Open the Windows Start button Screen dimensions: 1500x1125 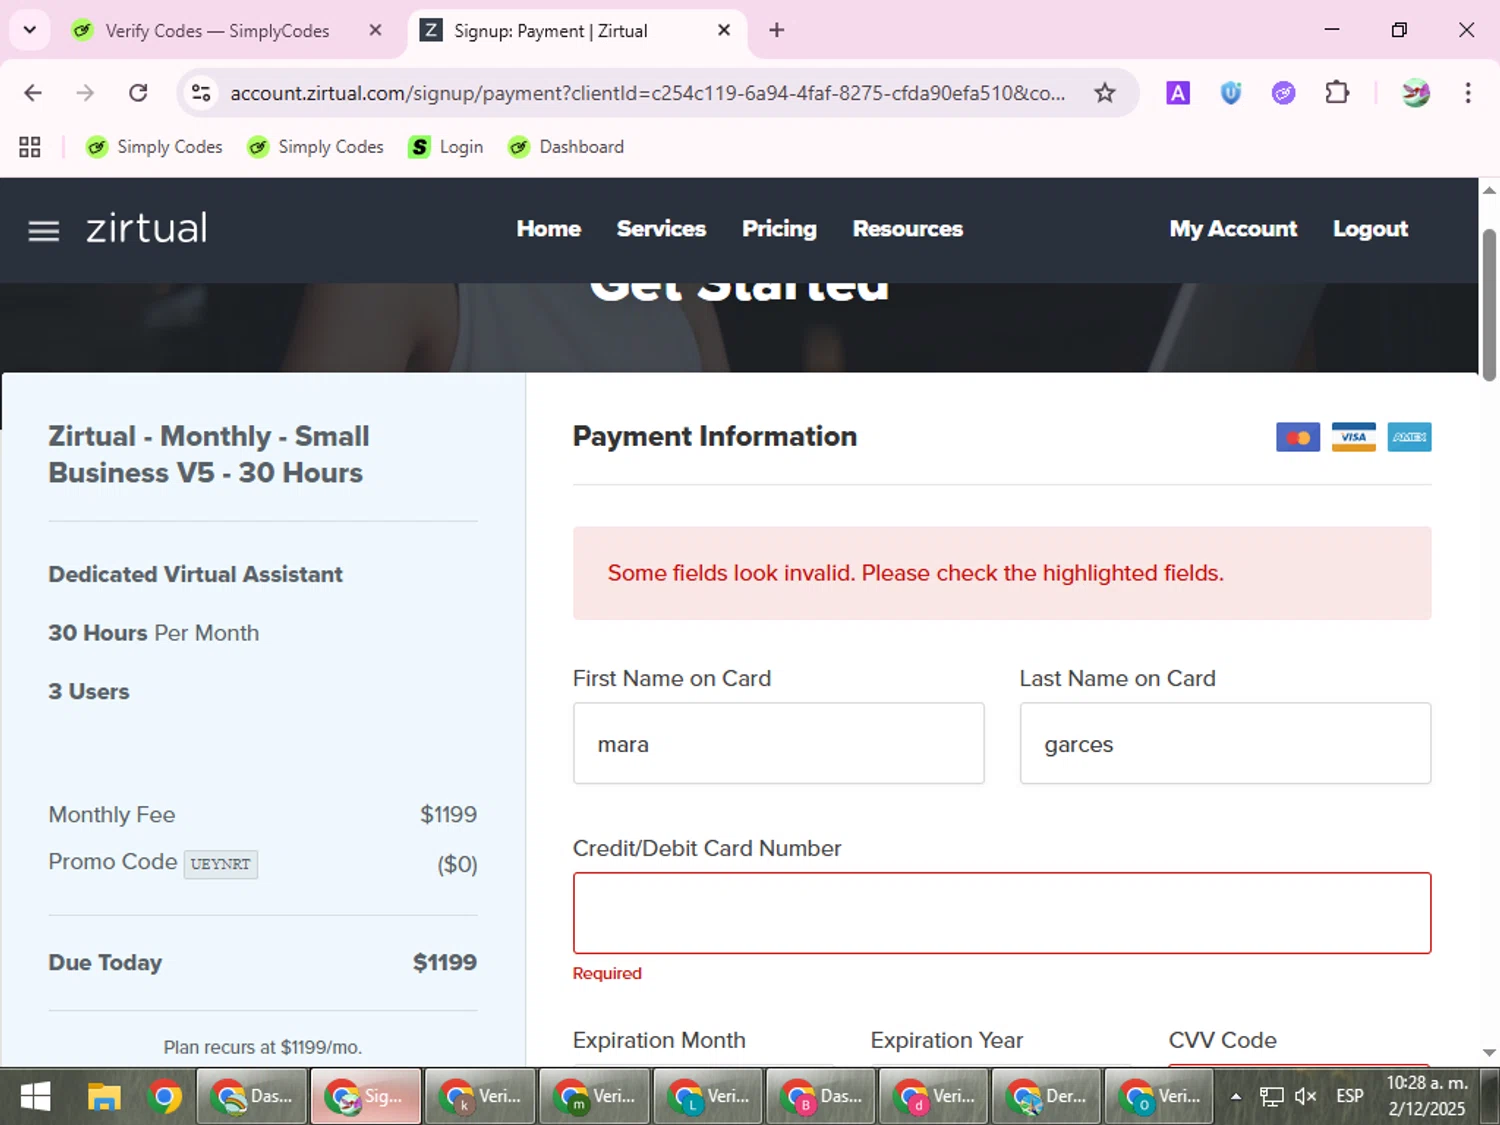35,1097
